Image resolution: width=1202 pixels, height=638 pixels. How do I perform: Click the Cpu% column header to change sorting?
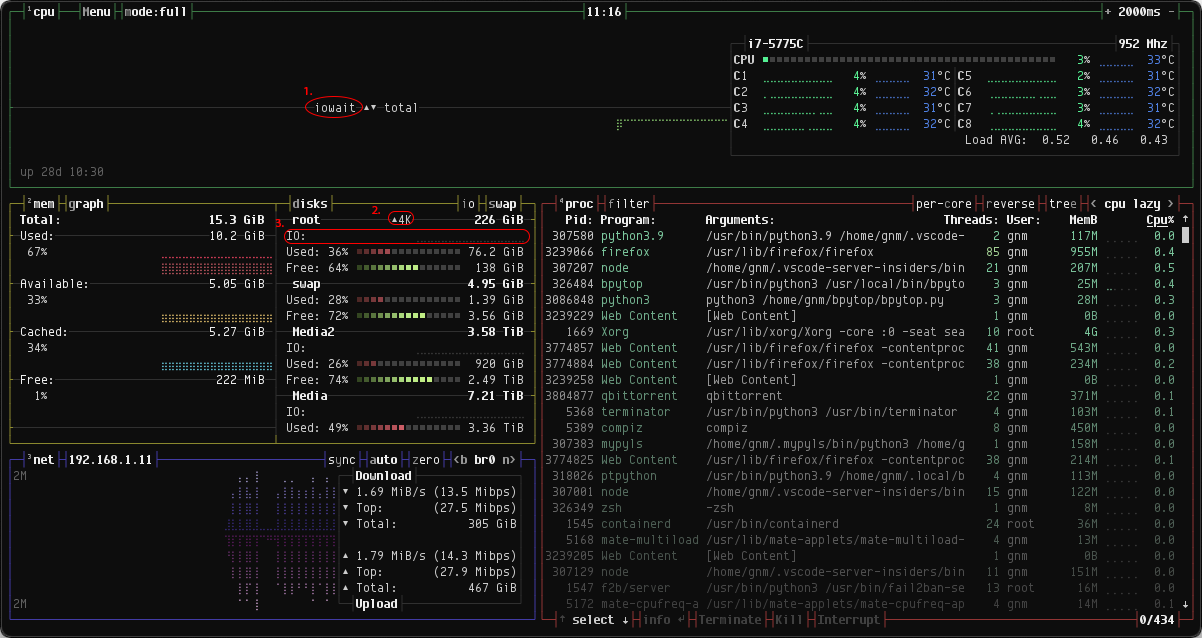click(1160, 219)
